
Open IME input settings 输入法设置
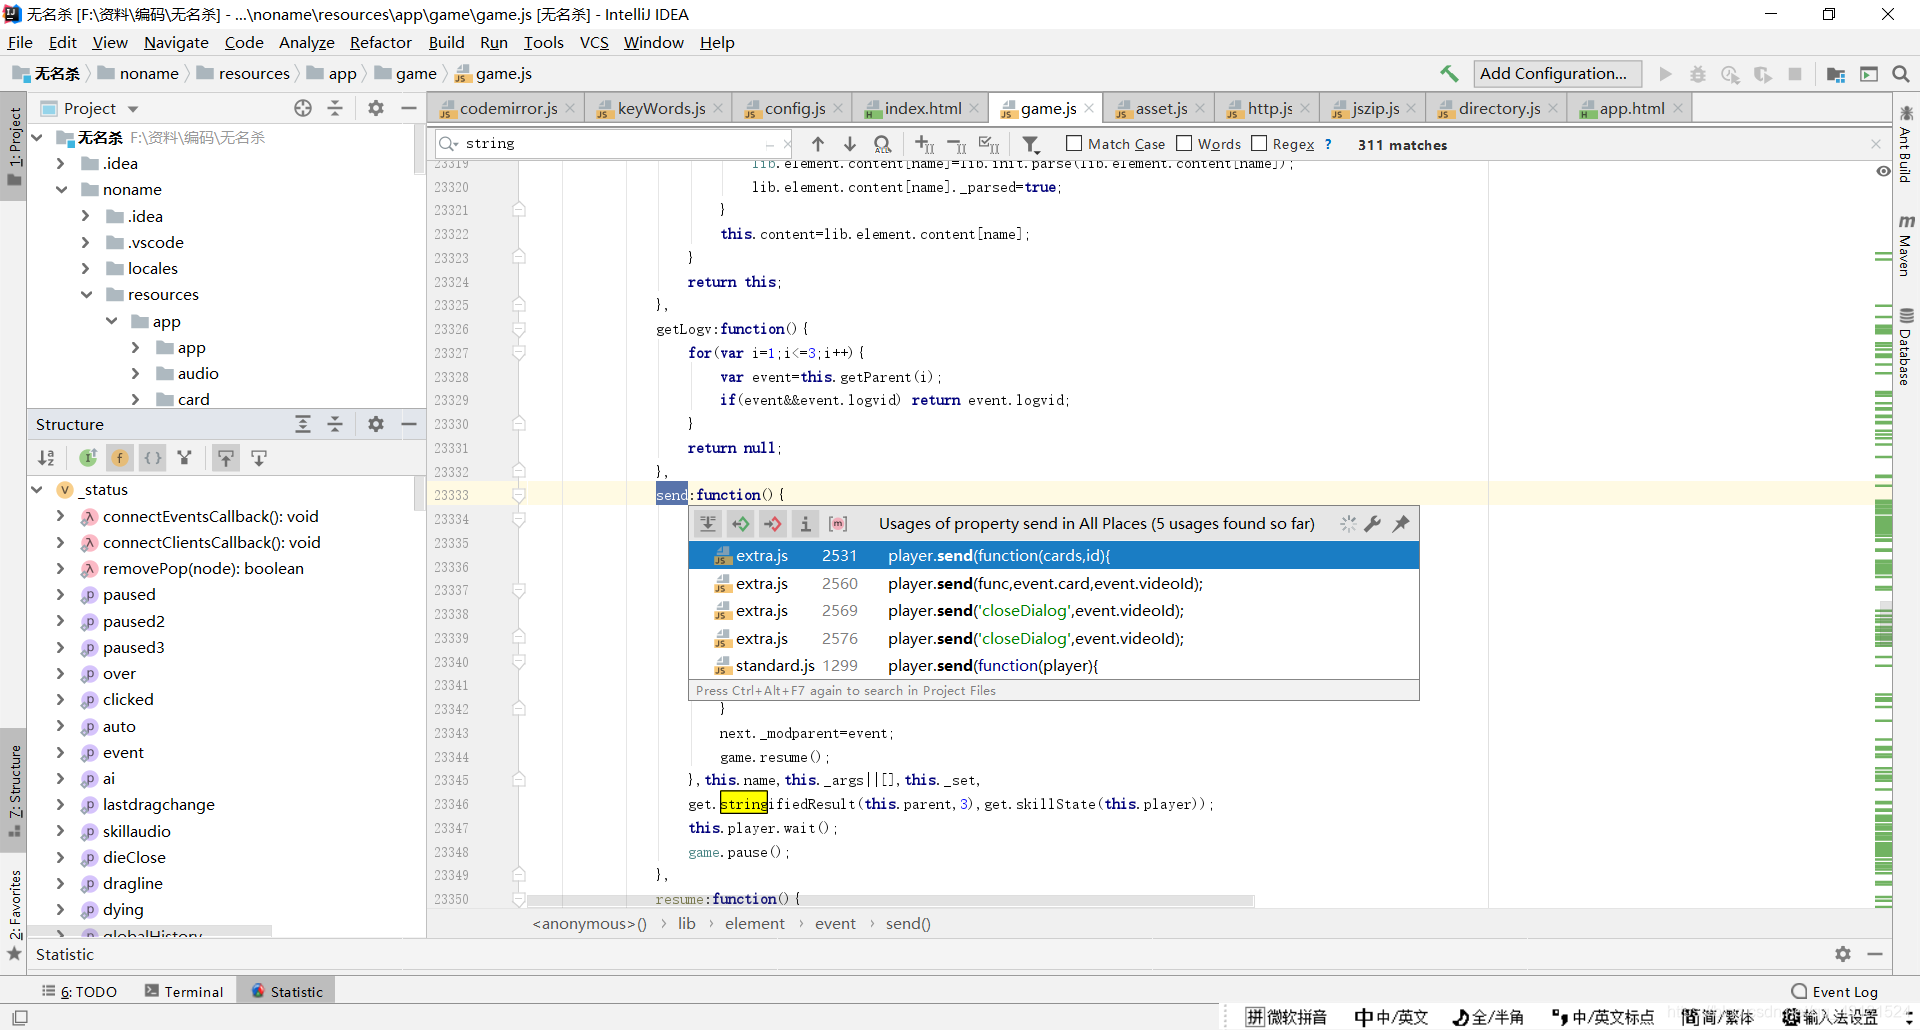coord(1830,1017)
